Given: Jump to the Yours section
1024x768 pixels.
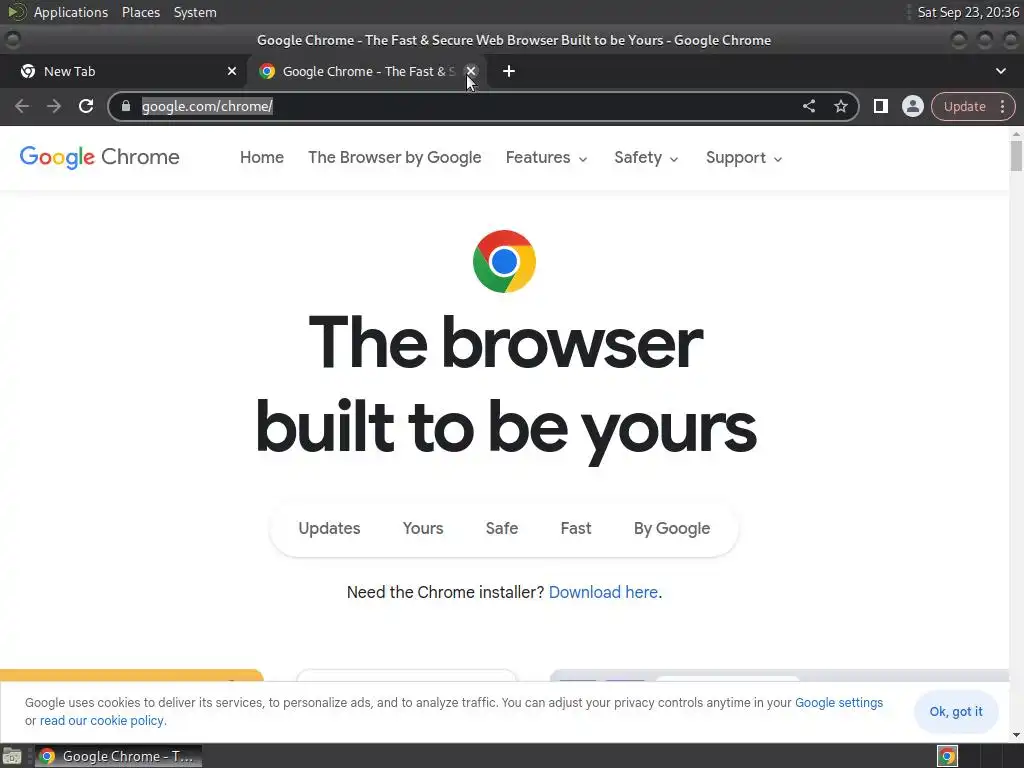Looking at the screenshot, I should 423,528.
